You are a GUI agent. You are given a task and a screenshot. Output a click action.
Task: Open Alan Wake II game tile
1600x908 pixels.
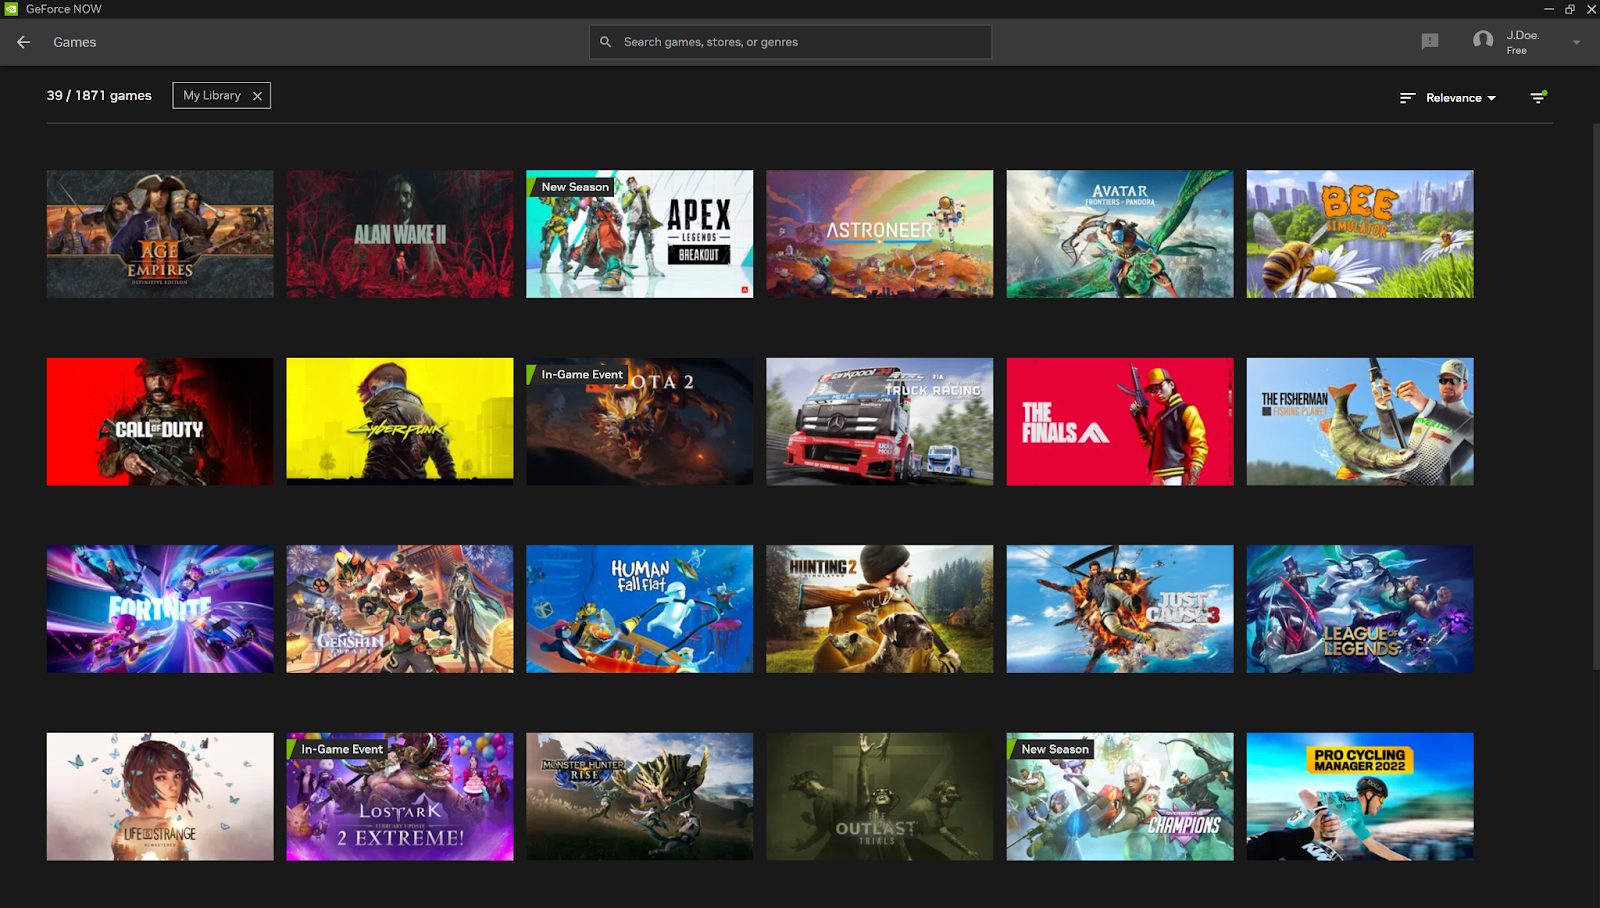[x=400, y=234]
